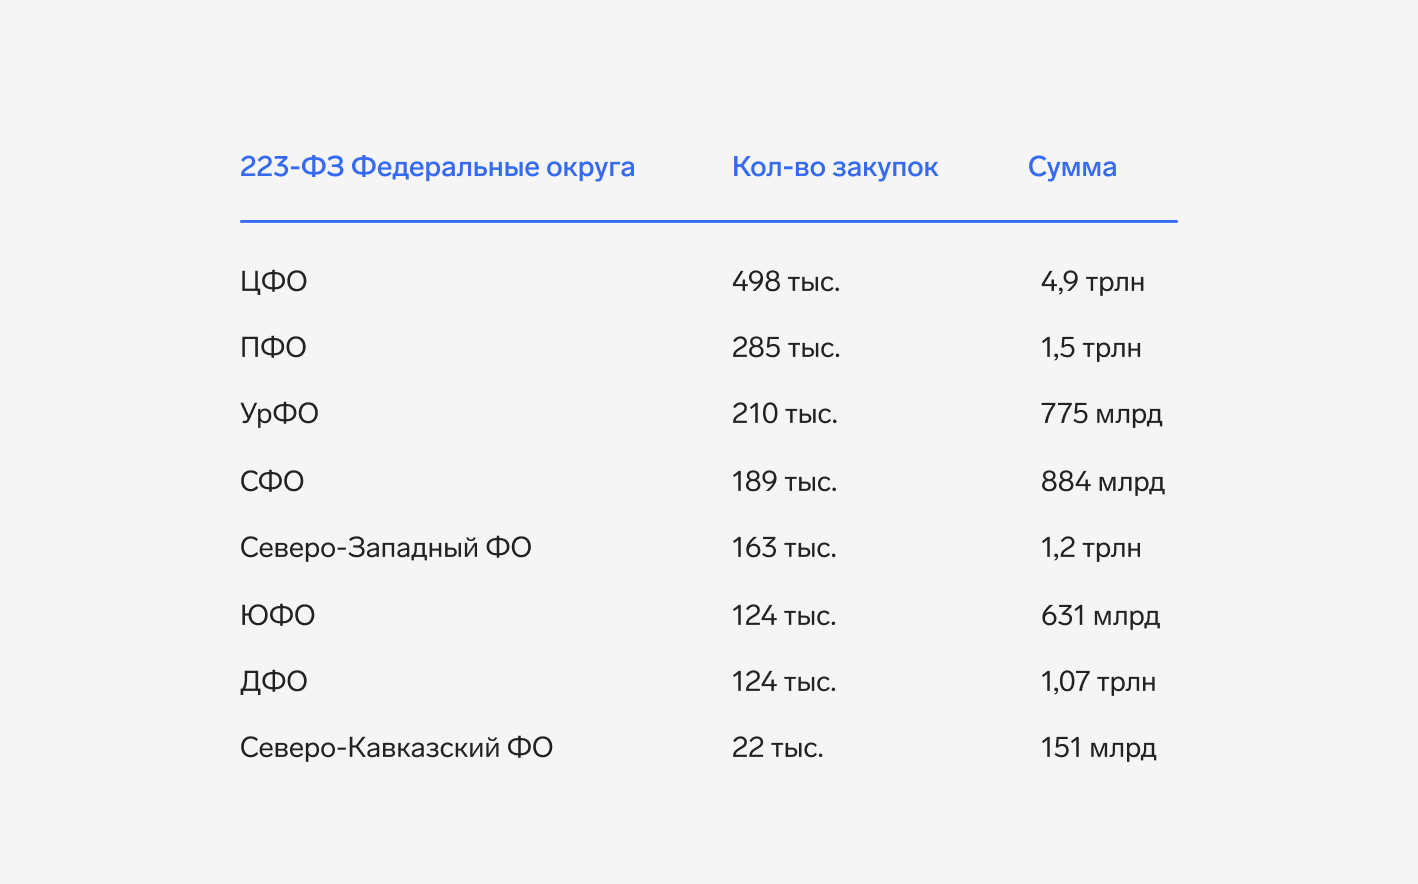Select the УрФО row label
Image resolution: width=1418 pixels, height=884 pixels.
pyautogui.click(x=279, y=414)
